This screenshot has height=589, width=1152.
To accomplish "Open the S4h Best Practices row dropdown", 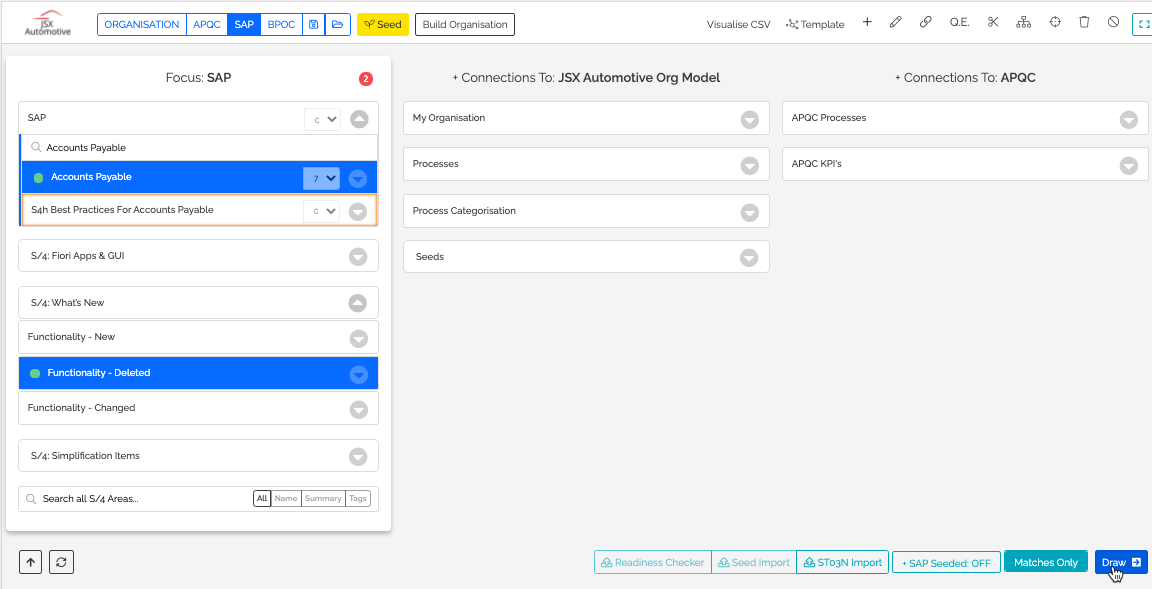I will tap(322, 211).
